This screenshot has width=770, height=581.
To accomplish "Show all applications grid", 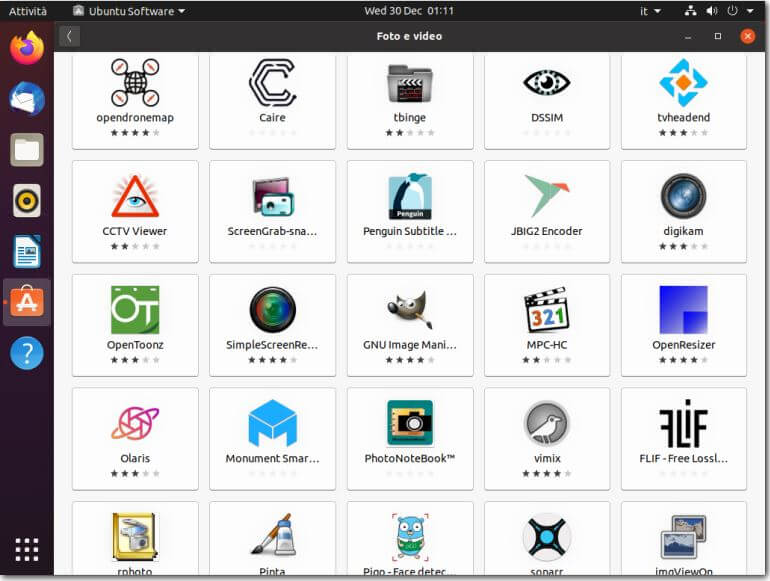I will coord(27,550).
